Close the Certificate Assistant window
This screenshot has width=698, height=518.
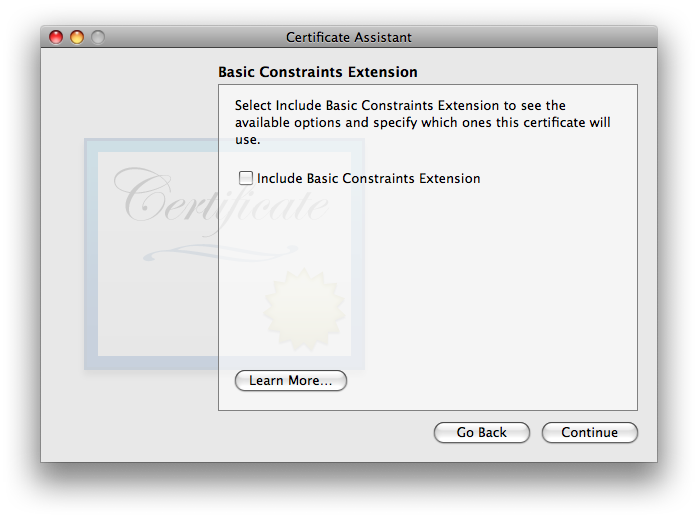click(56, 37)
